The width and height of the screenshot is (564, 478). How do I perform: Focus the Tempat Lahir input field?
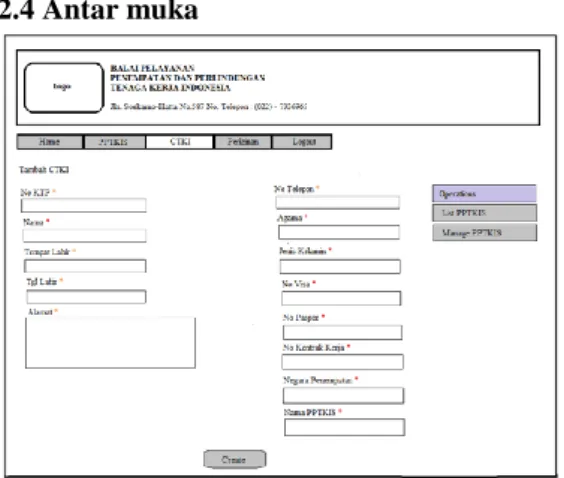(x=85, y=266)
